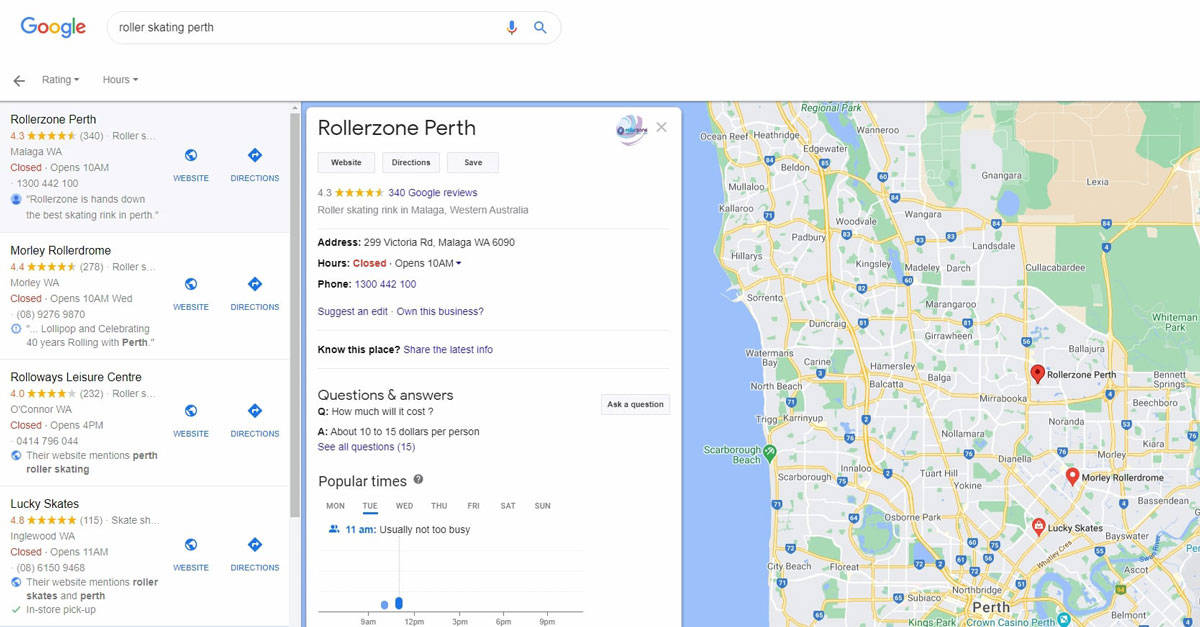Screen dimensions: 1200x627
Task: Click the Rollerzone logo thumbnail
Action: [x=632, y=130]
